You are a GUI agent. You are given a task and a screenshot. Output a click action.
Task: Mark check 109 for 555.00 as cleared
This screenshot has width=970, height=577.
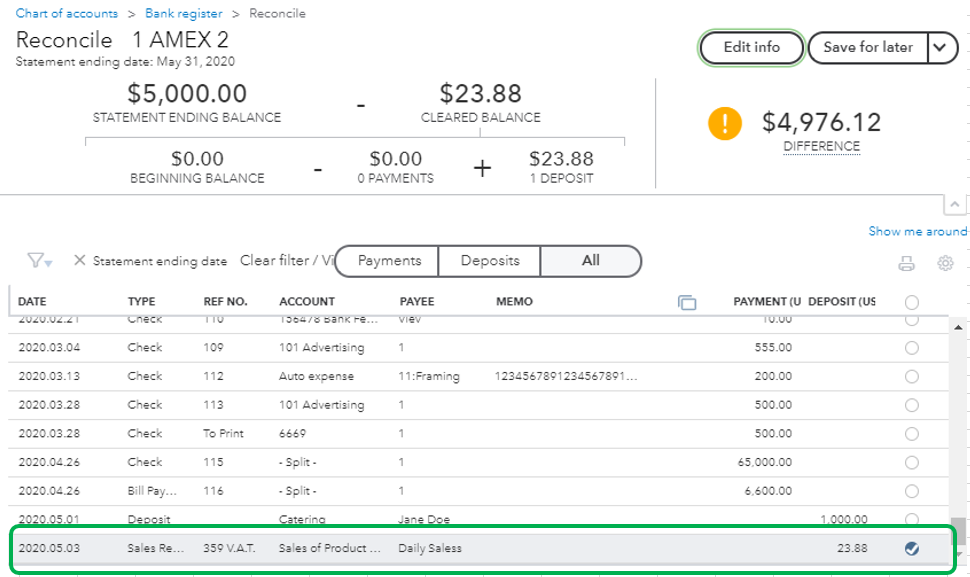pyautogui.click(x=911, y=348)
